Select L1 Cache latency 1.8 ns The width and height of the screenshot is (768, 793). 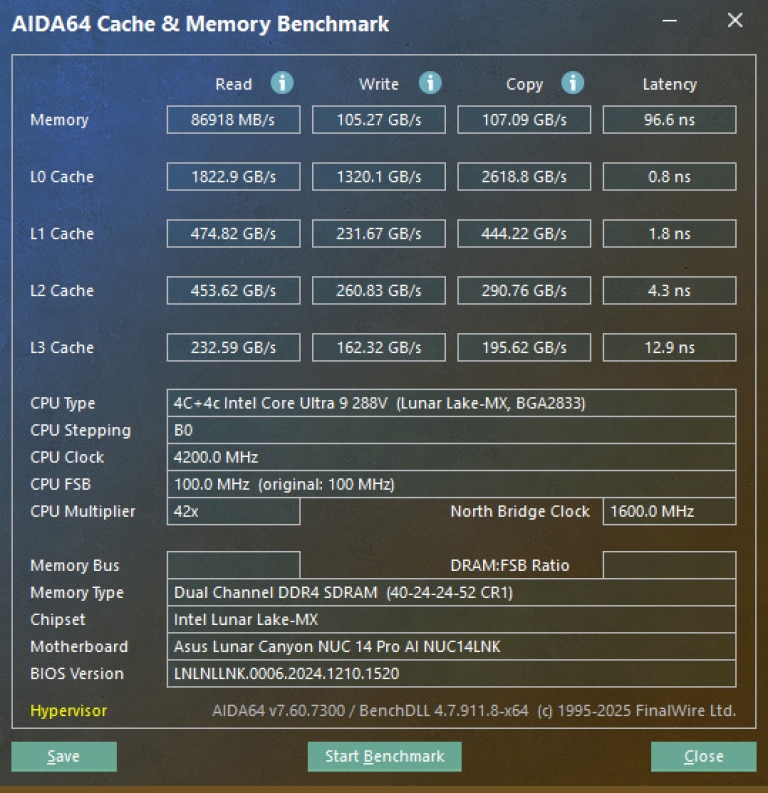click(669, 234)
